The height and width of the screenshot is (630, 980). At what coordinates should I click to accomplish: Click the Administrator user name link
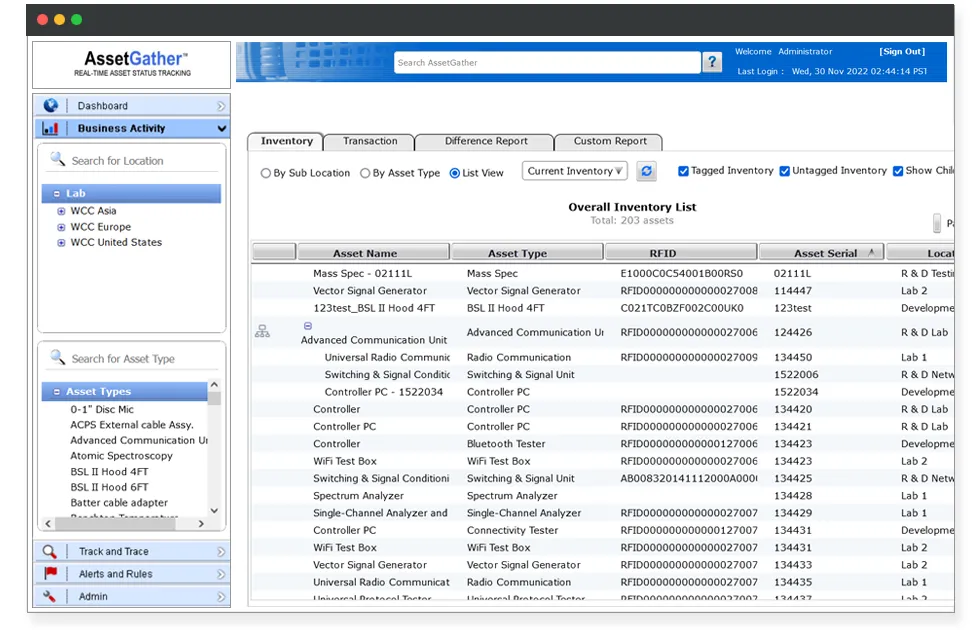coord(805,51)
